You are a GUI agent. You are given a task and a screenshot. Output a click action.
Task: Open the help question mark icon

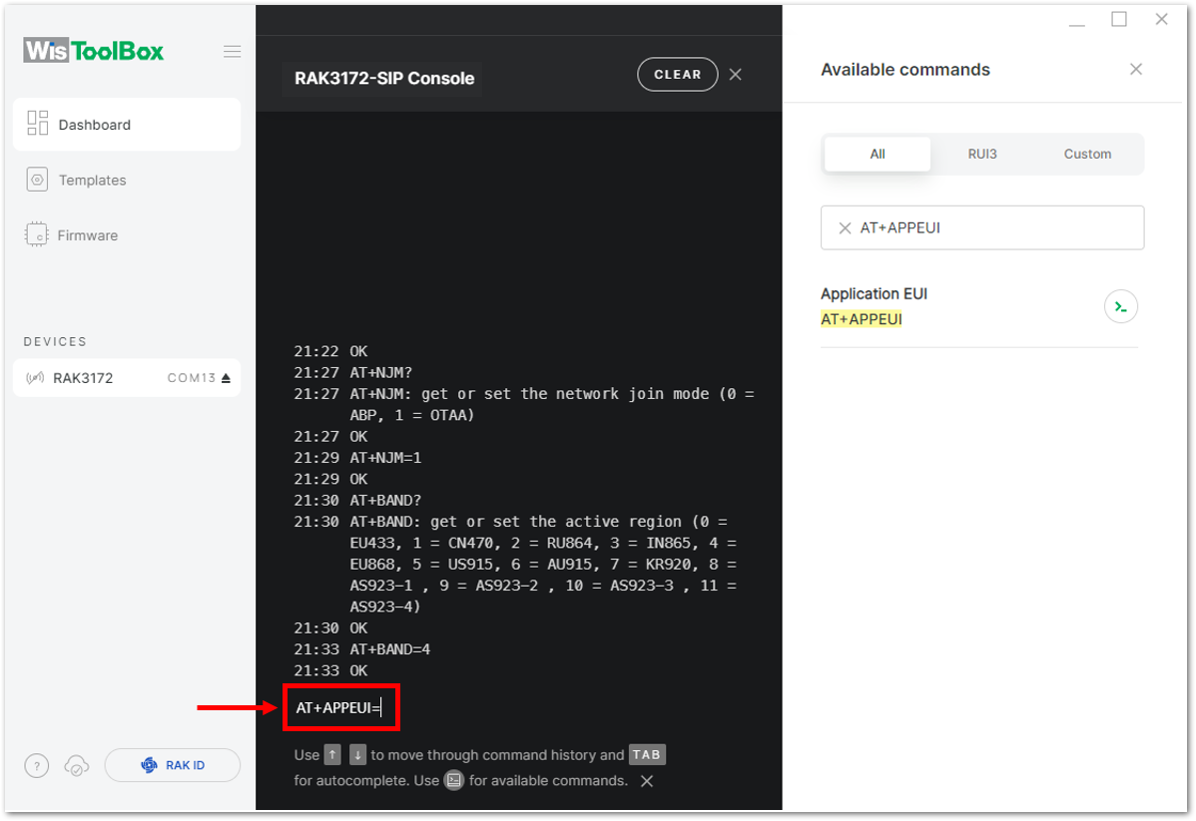[37, 765]
